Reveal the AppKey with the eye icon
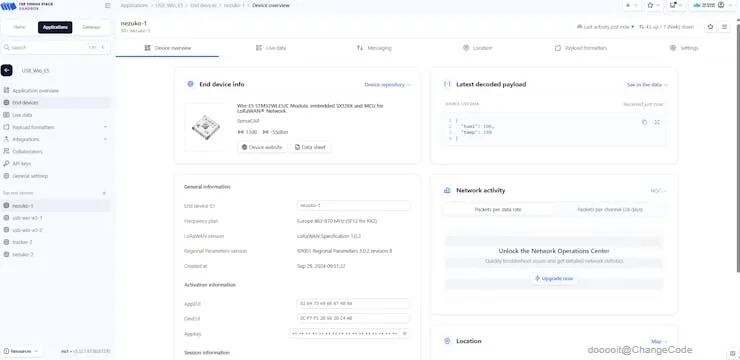Screen dimensions: 740x360 [404, 334]
